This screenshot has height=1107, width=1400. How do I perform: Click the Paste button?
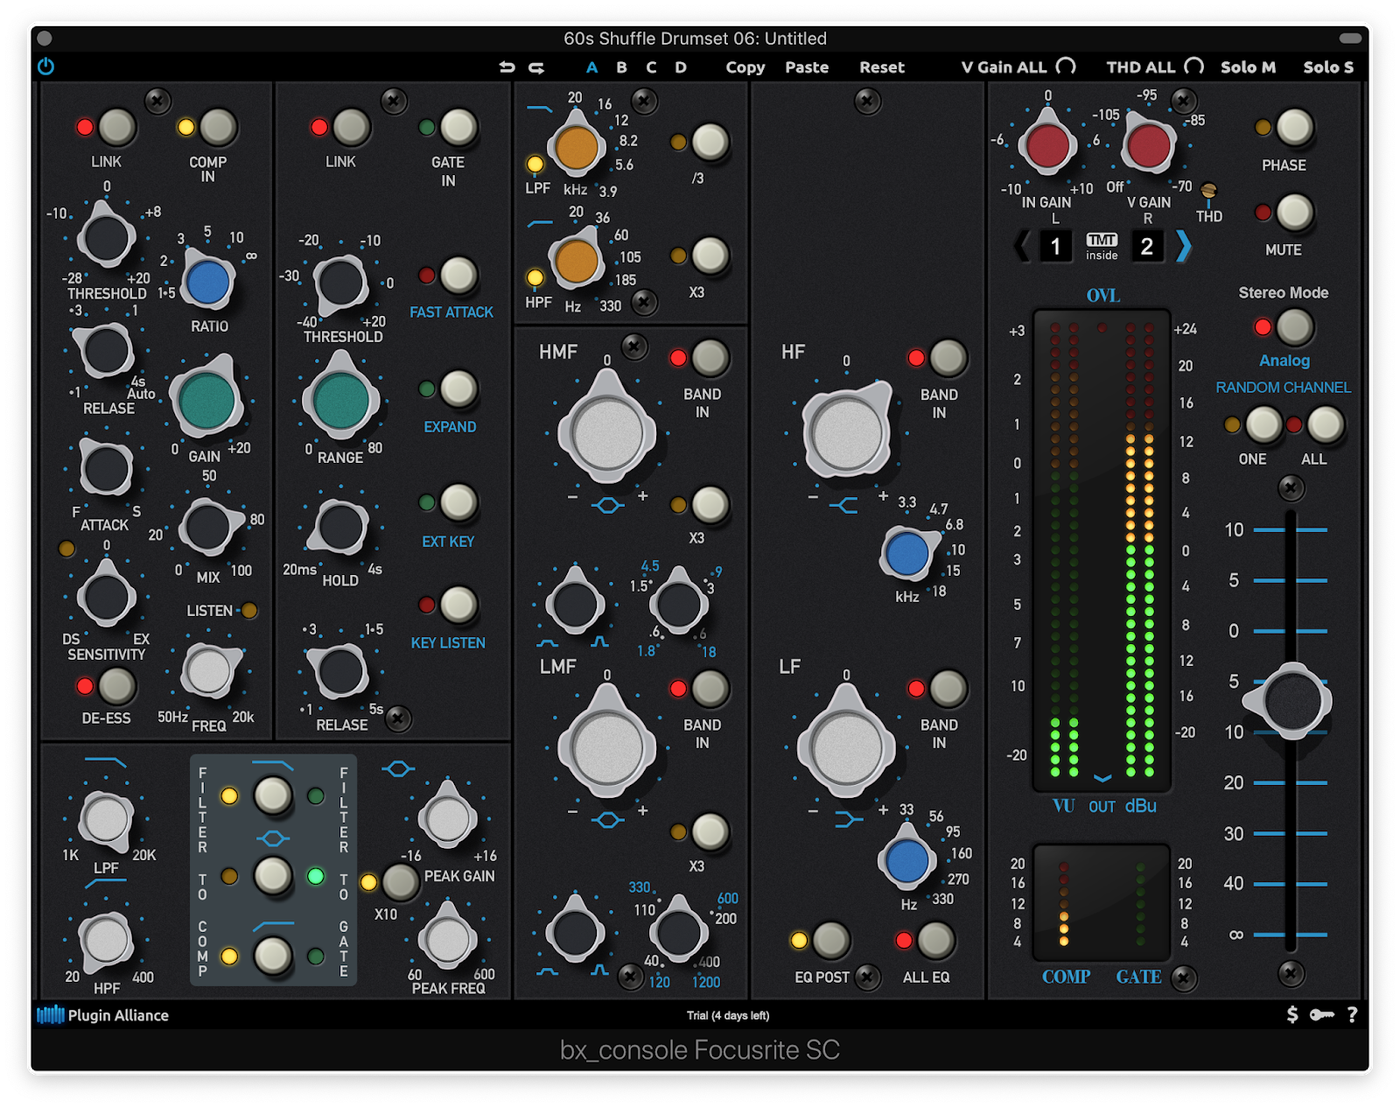pos(807,67)
